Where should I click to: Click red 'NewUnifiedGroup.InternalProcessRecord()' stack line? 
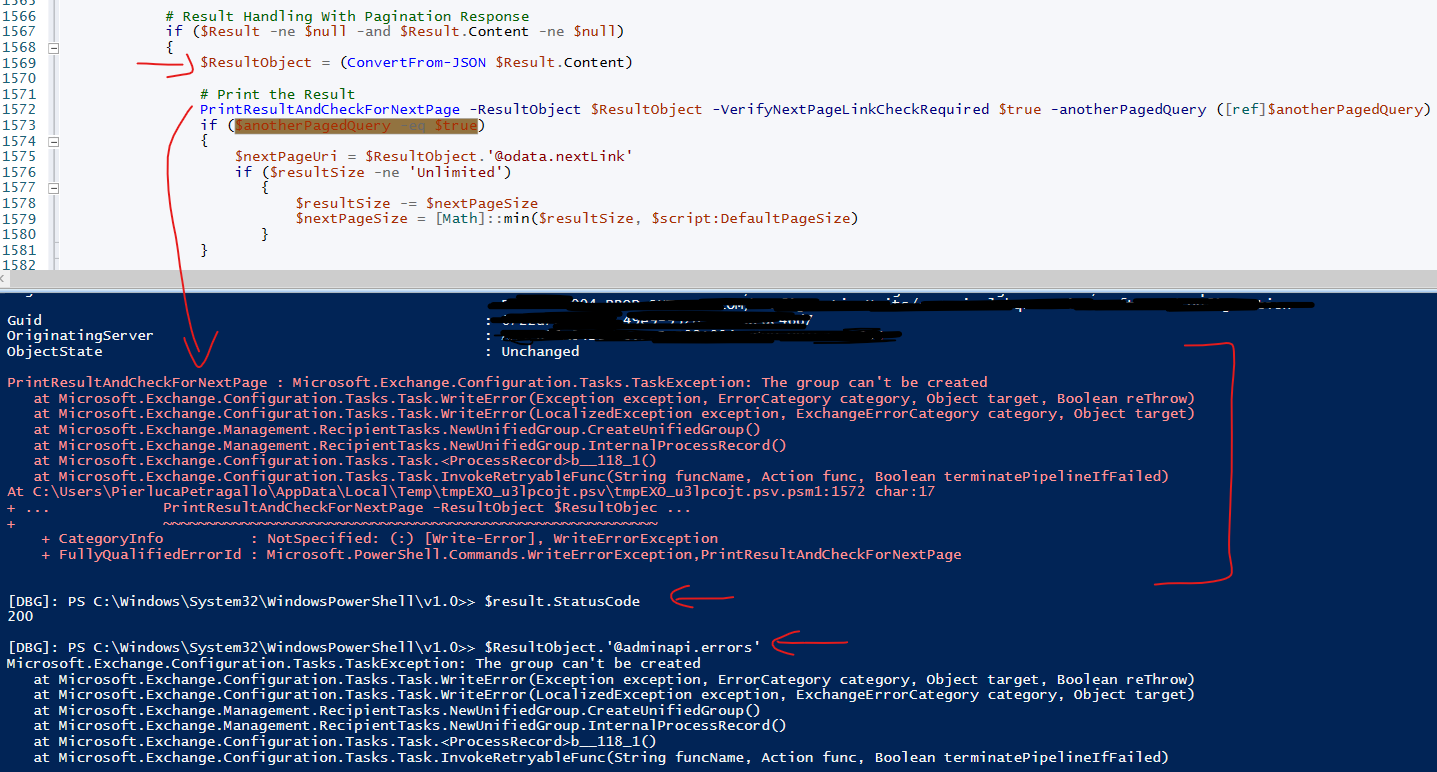tap(409, 445)
